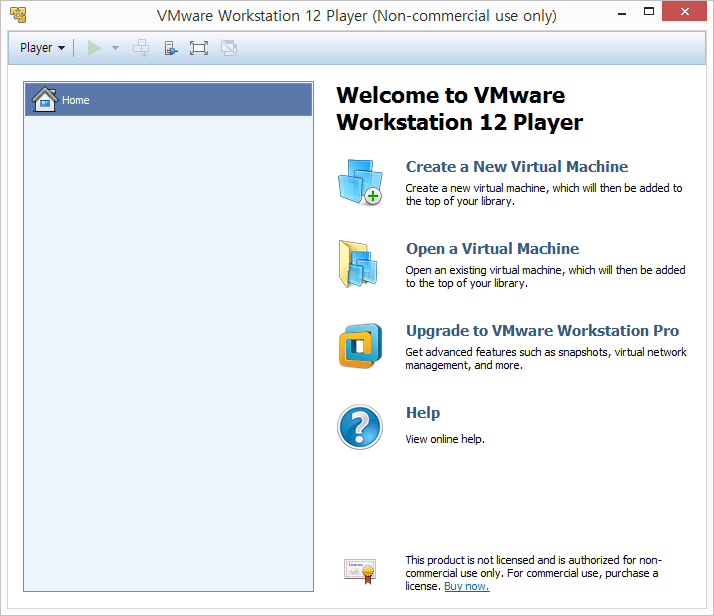Click the Open a Virtual Machine folder icon
714x616 pixels.
pos(358,264)
